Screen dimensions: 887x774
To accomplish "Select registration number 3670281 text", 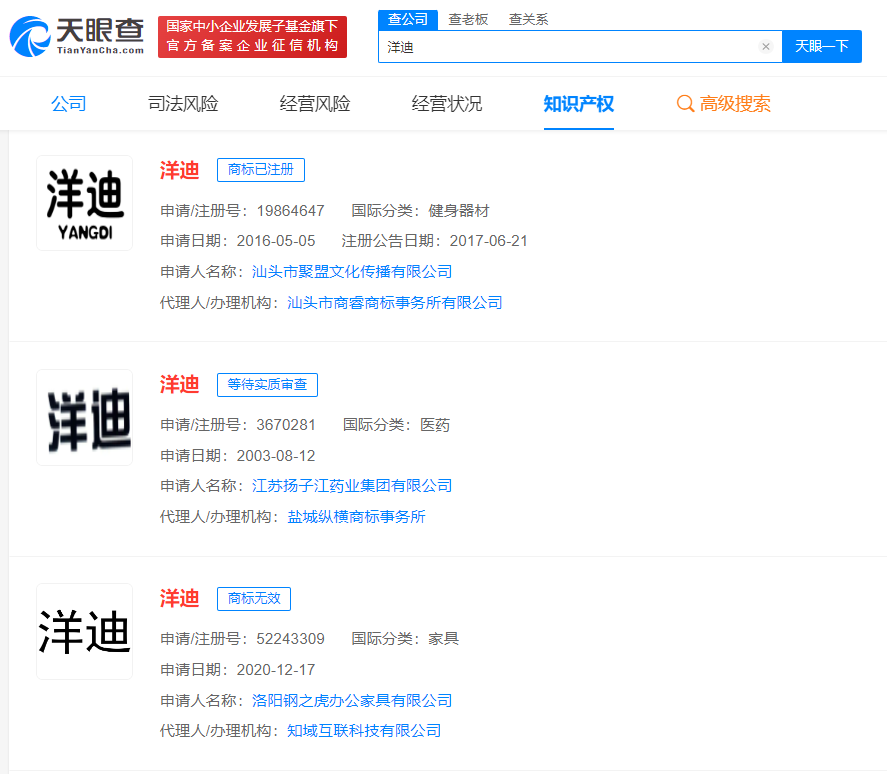I will 286,425.
